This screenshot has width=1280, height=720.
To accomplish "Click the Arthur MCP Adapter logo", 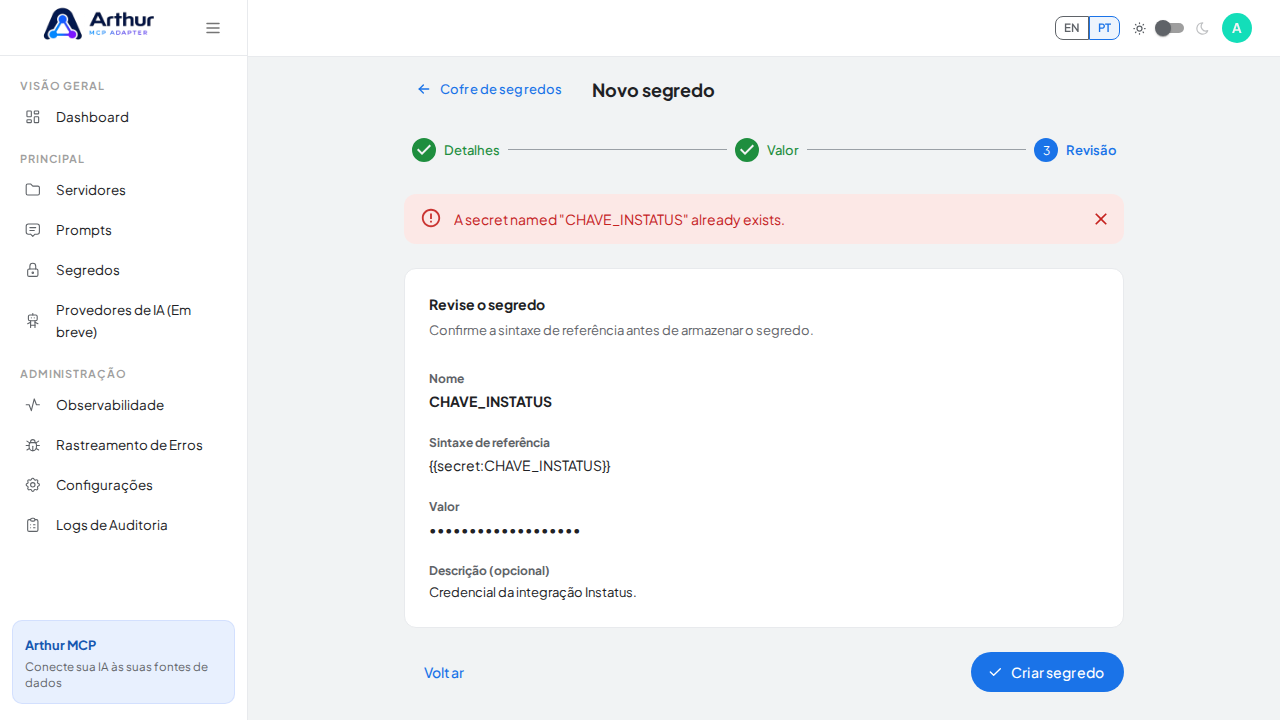I will click(x=99, y=24).
